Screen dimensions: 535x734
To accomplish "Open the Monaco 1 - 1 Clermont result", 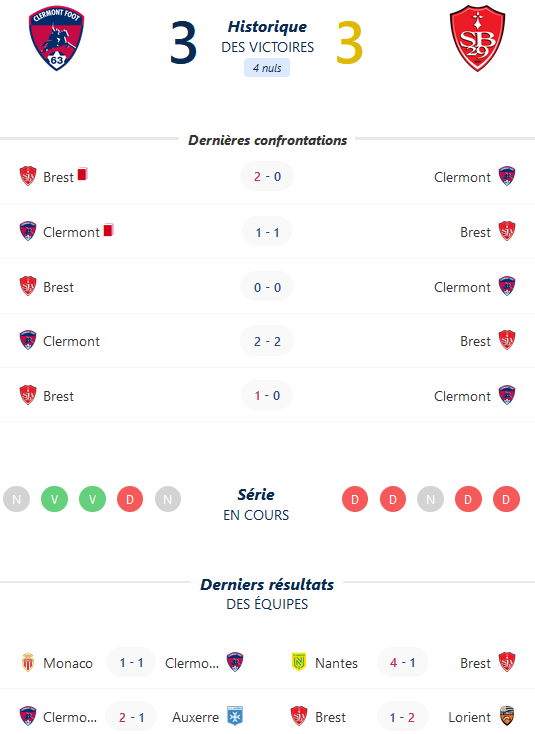I will pyautogui.click(x=131, y=662).
